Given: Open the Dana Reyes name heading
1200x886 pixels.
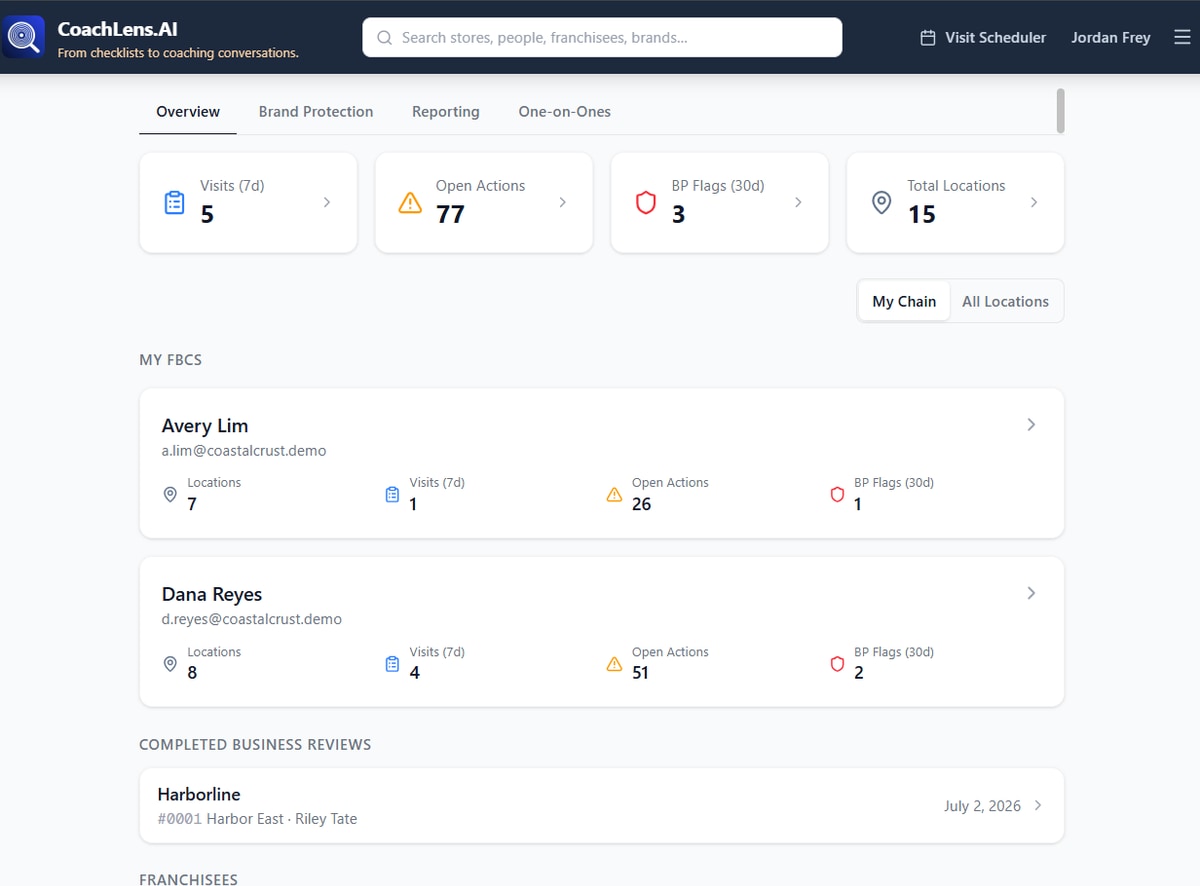Looking at the screenshot, I should (x=212, y=594).
